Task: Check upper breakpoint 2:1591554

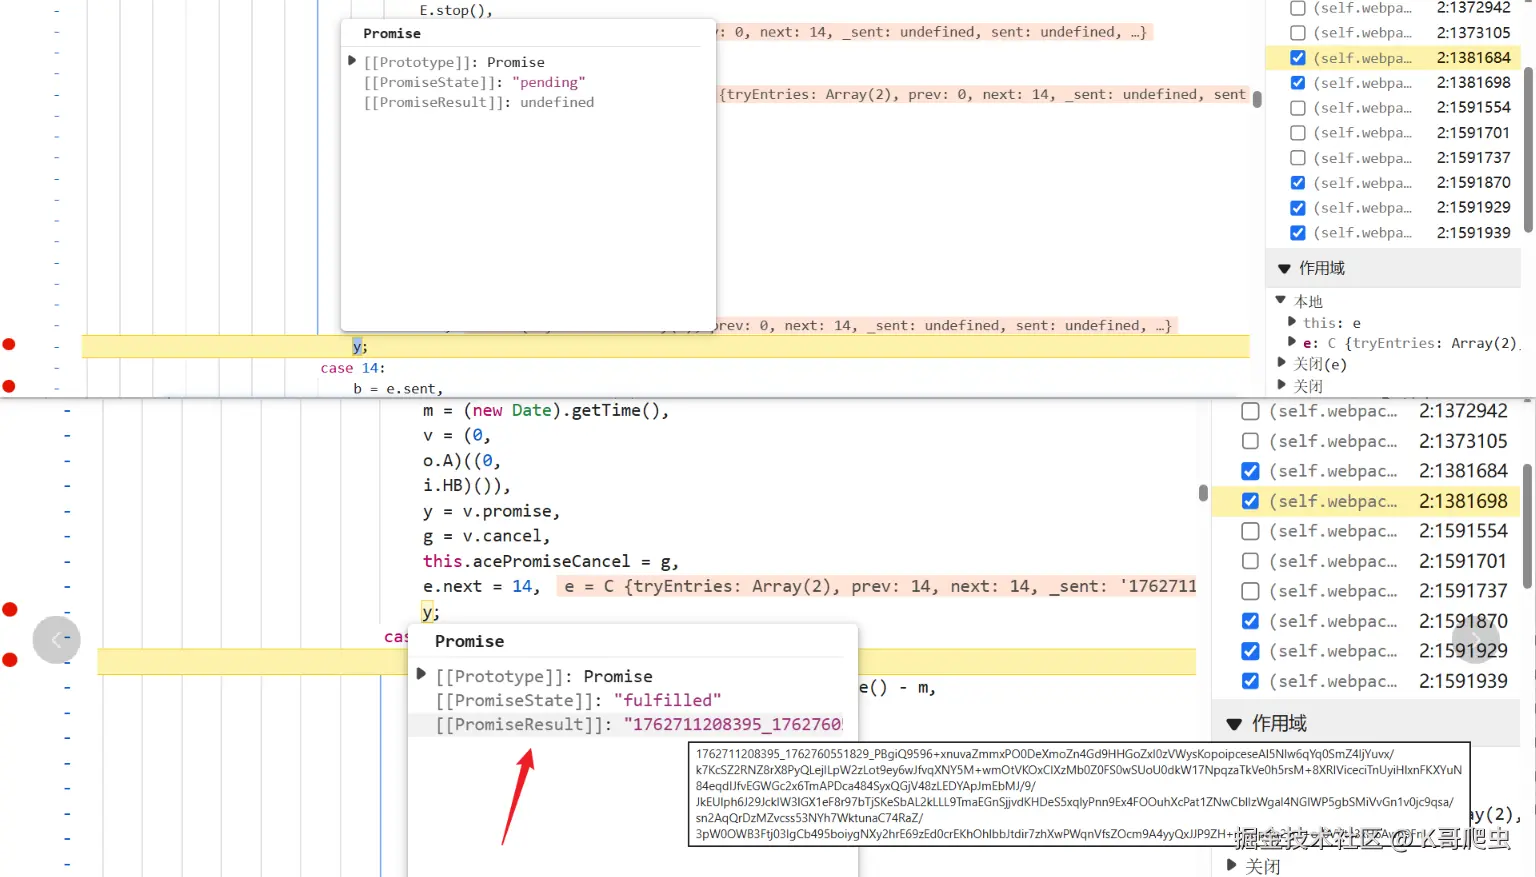Action: 1298,108
